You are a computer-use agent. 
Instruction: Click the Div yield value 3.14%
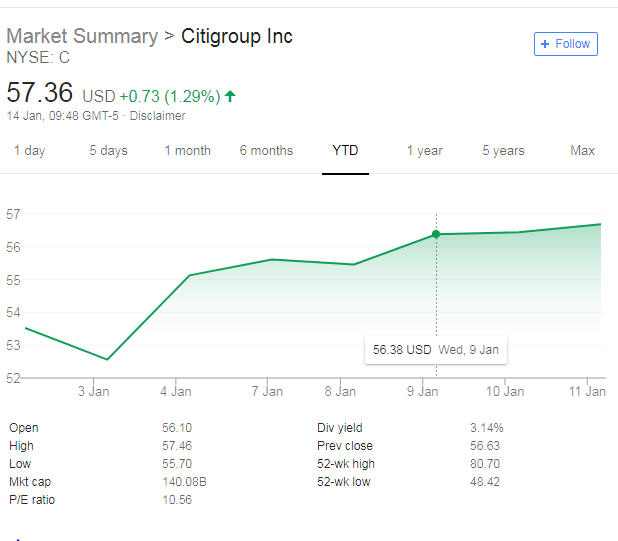point(487,428)
